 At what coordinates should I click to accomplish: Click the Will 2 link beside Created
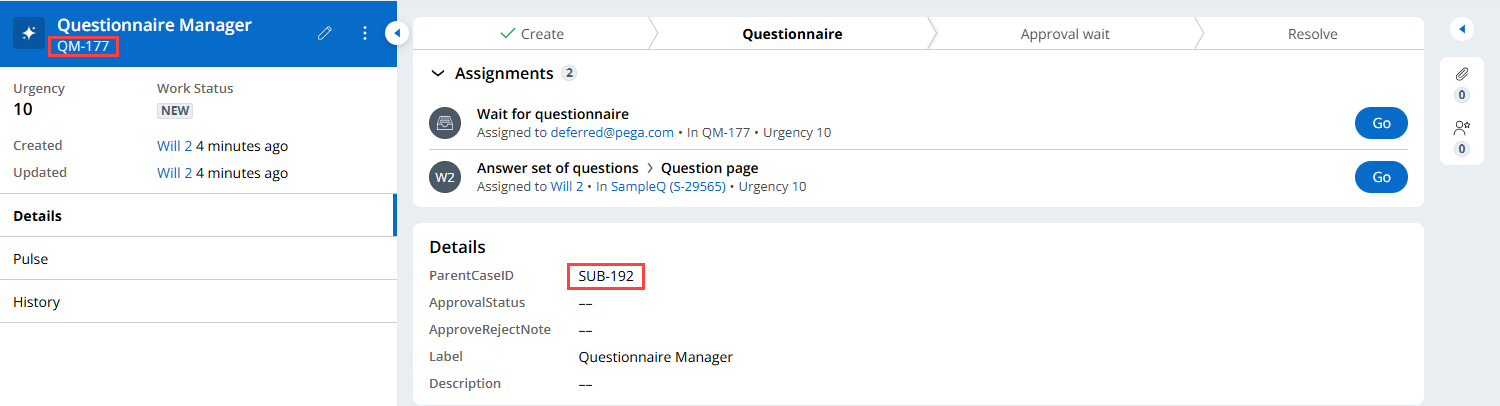[x=174, y=146]
